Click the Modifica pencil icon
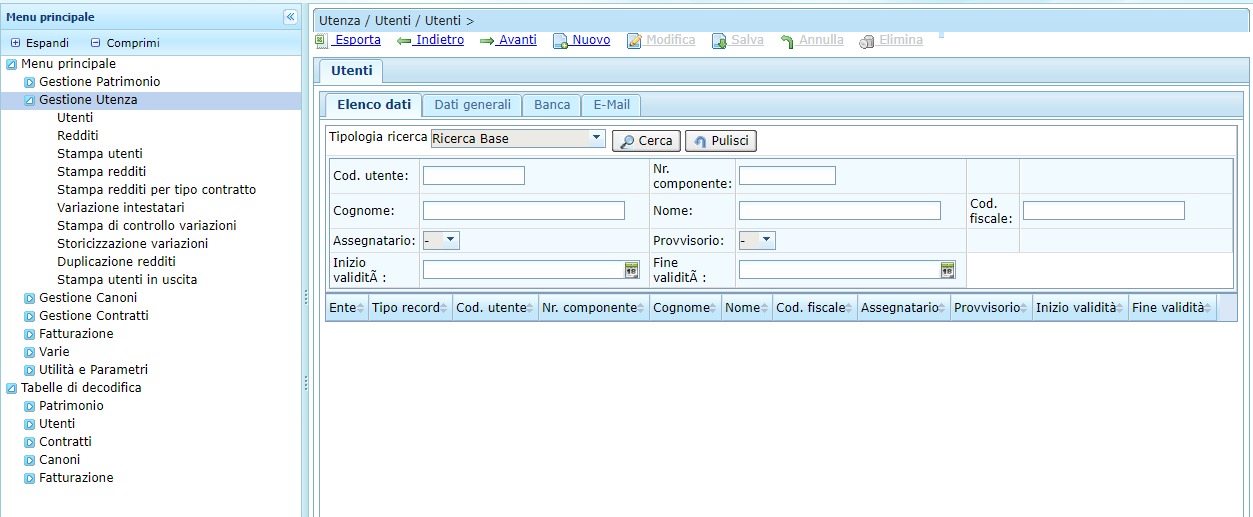The width and height of the screenshot is (1253, 517). click(634, 41)
